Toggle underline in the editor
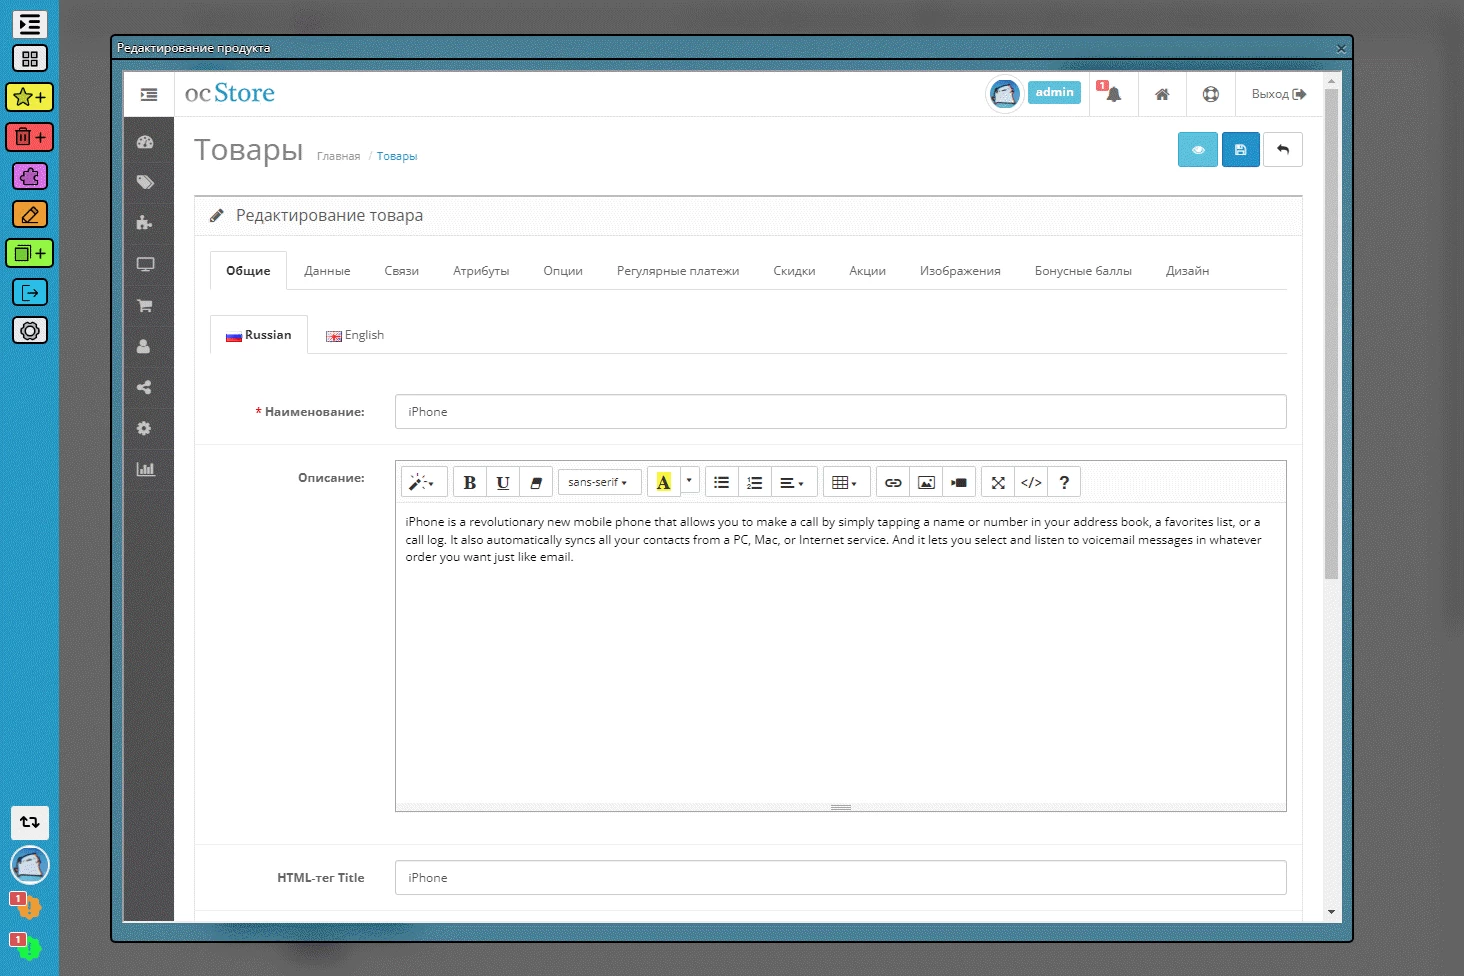The width and height of the screenshot is (1464, 976). (x=503, y=482)
